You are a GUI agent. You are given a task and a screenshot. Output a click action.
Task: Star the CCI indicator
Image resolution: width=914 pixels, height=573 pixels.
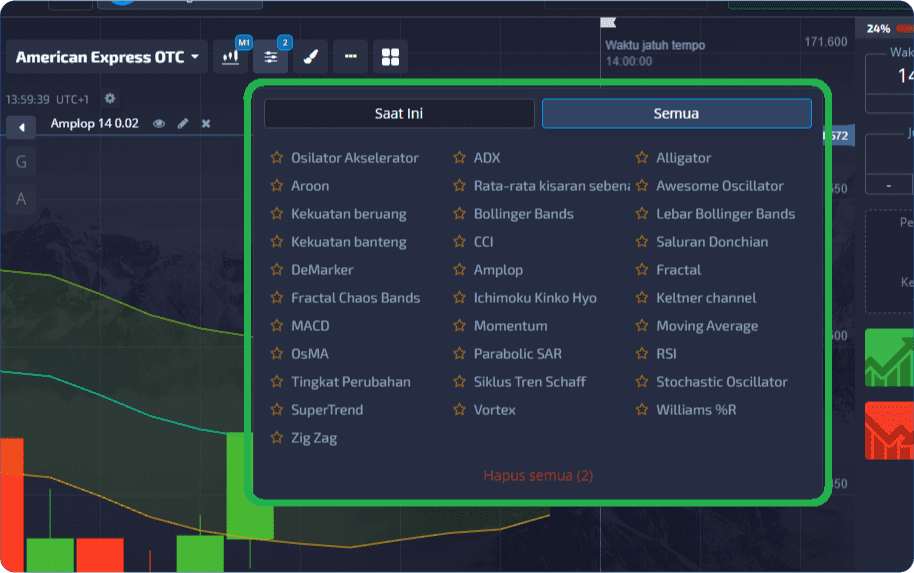[x=459, y=241]
